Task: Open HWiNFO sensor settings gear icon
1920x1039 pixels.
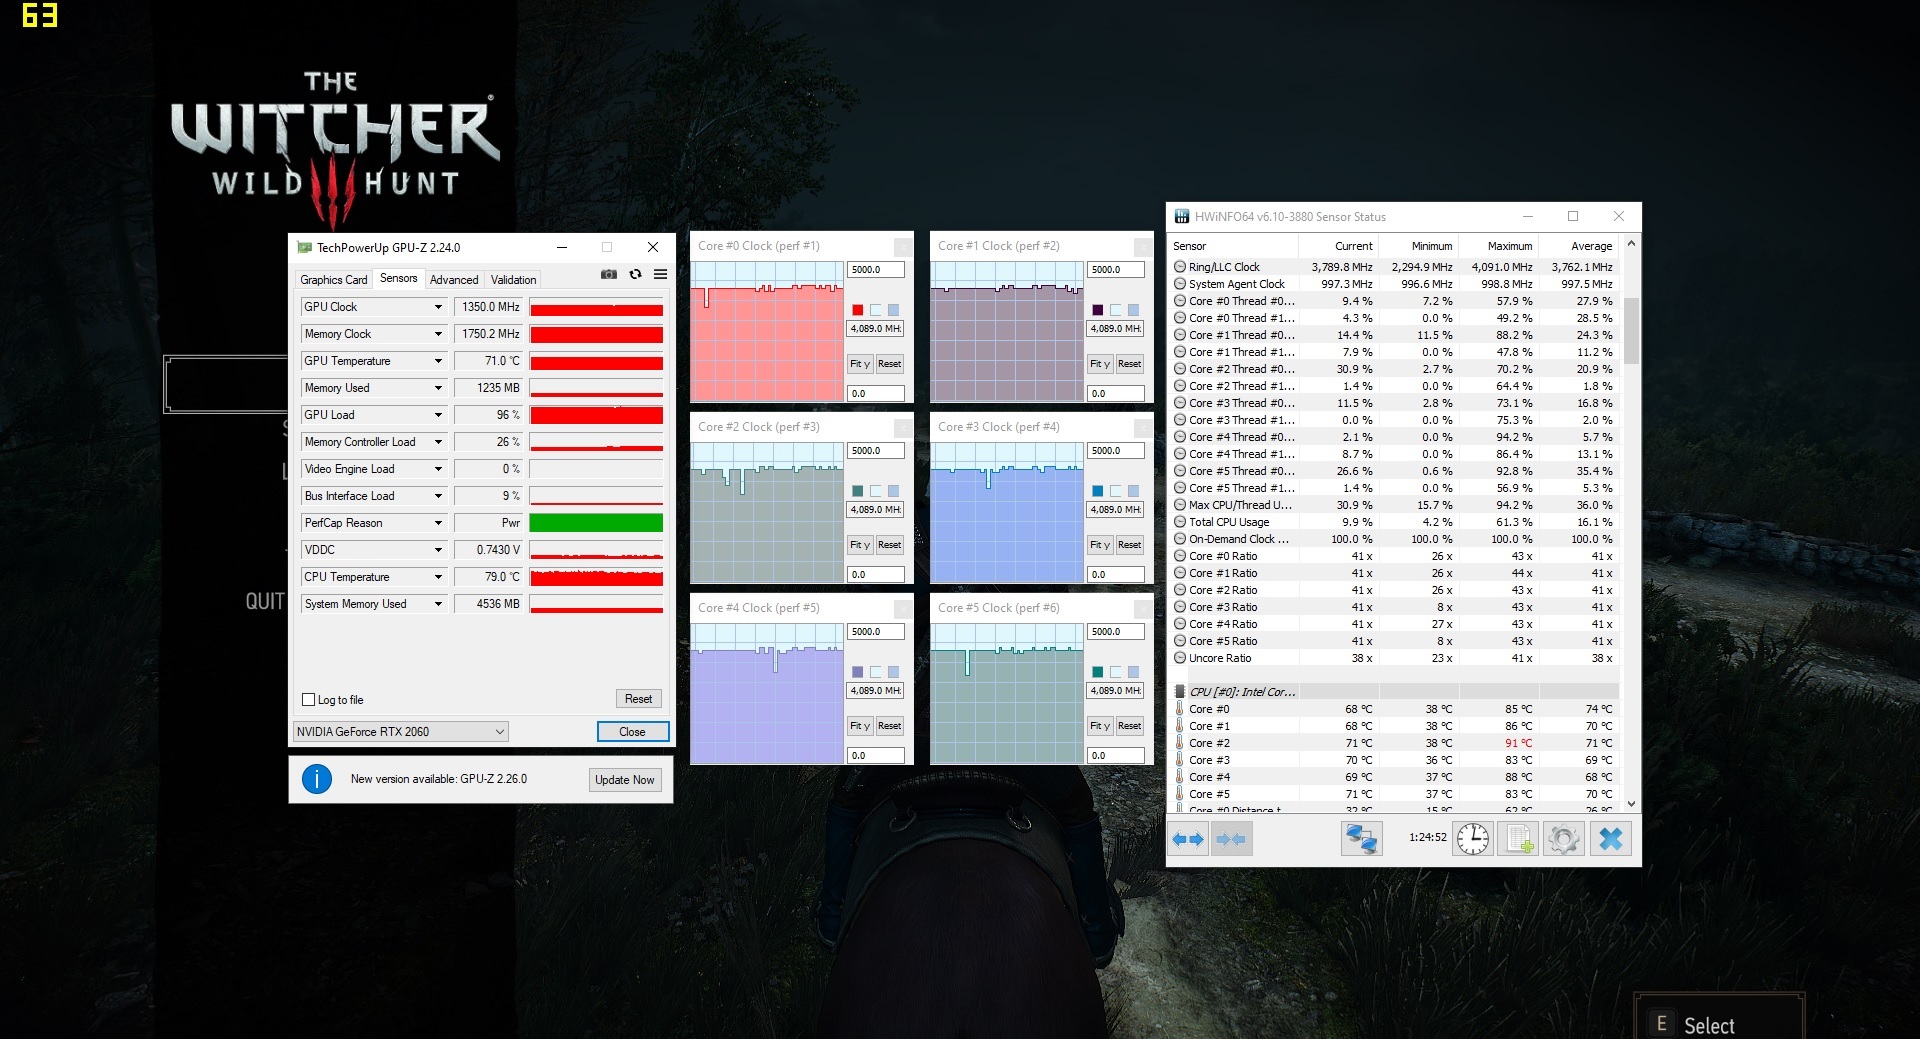Action: click(1564, 839)
